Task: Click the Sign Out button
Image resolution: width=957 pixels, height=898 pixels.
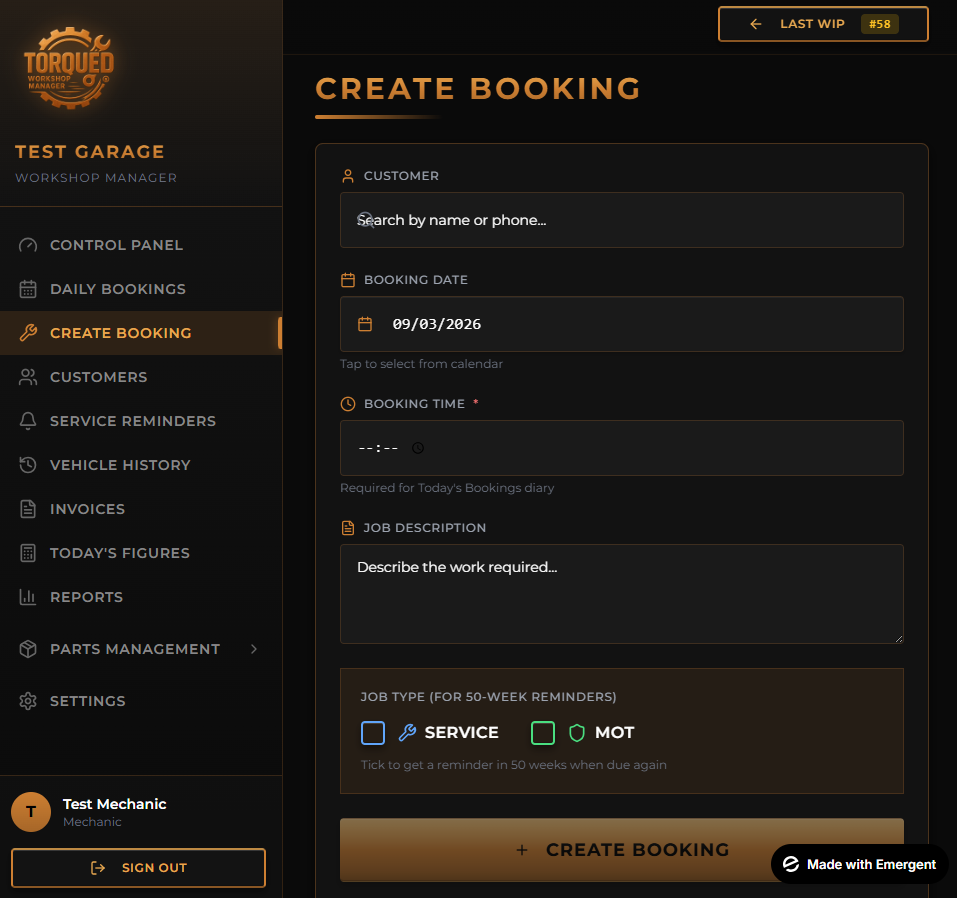Action: 138,868
